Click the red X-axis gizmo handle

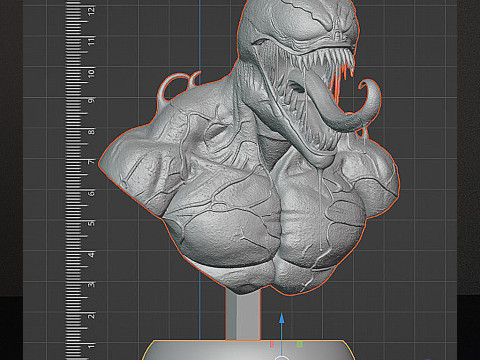271,344
